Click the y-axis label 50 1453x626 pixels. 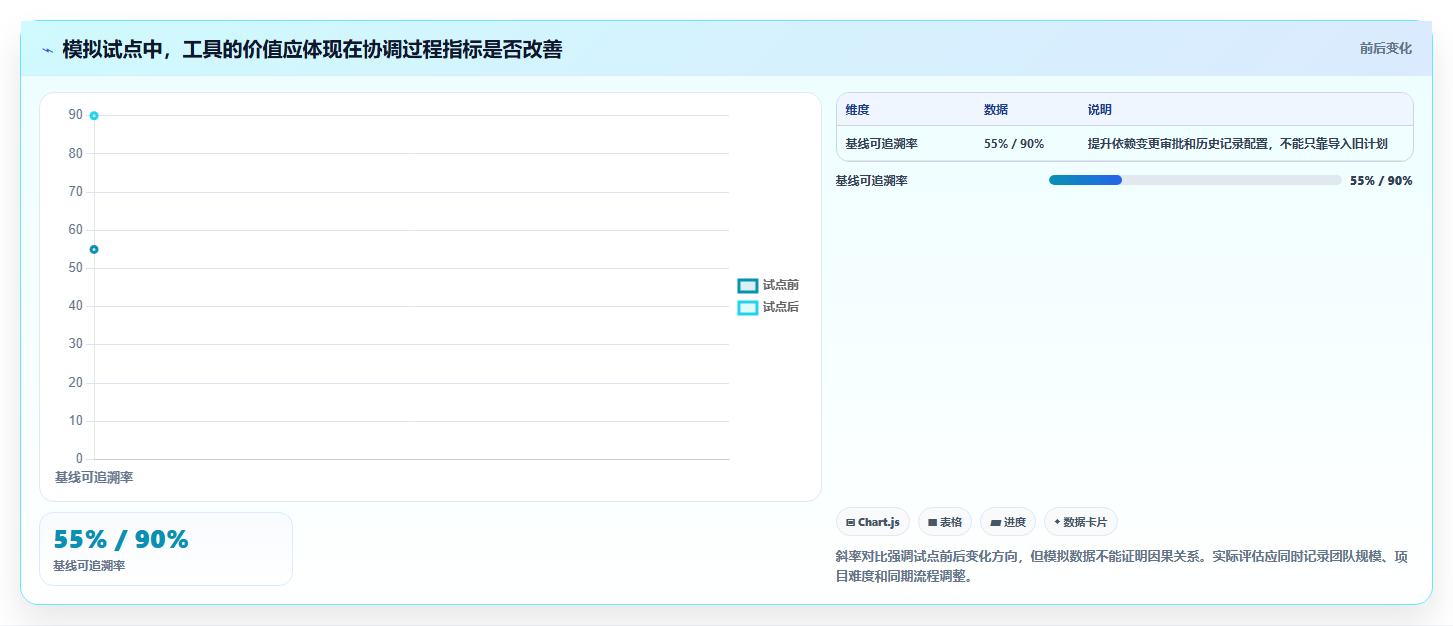click(x=76, y=268)
